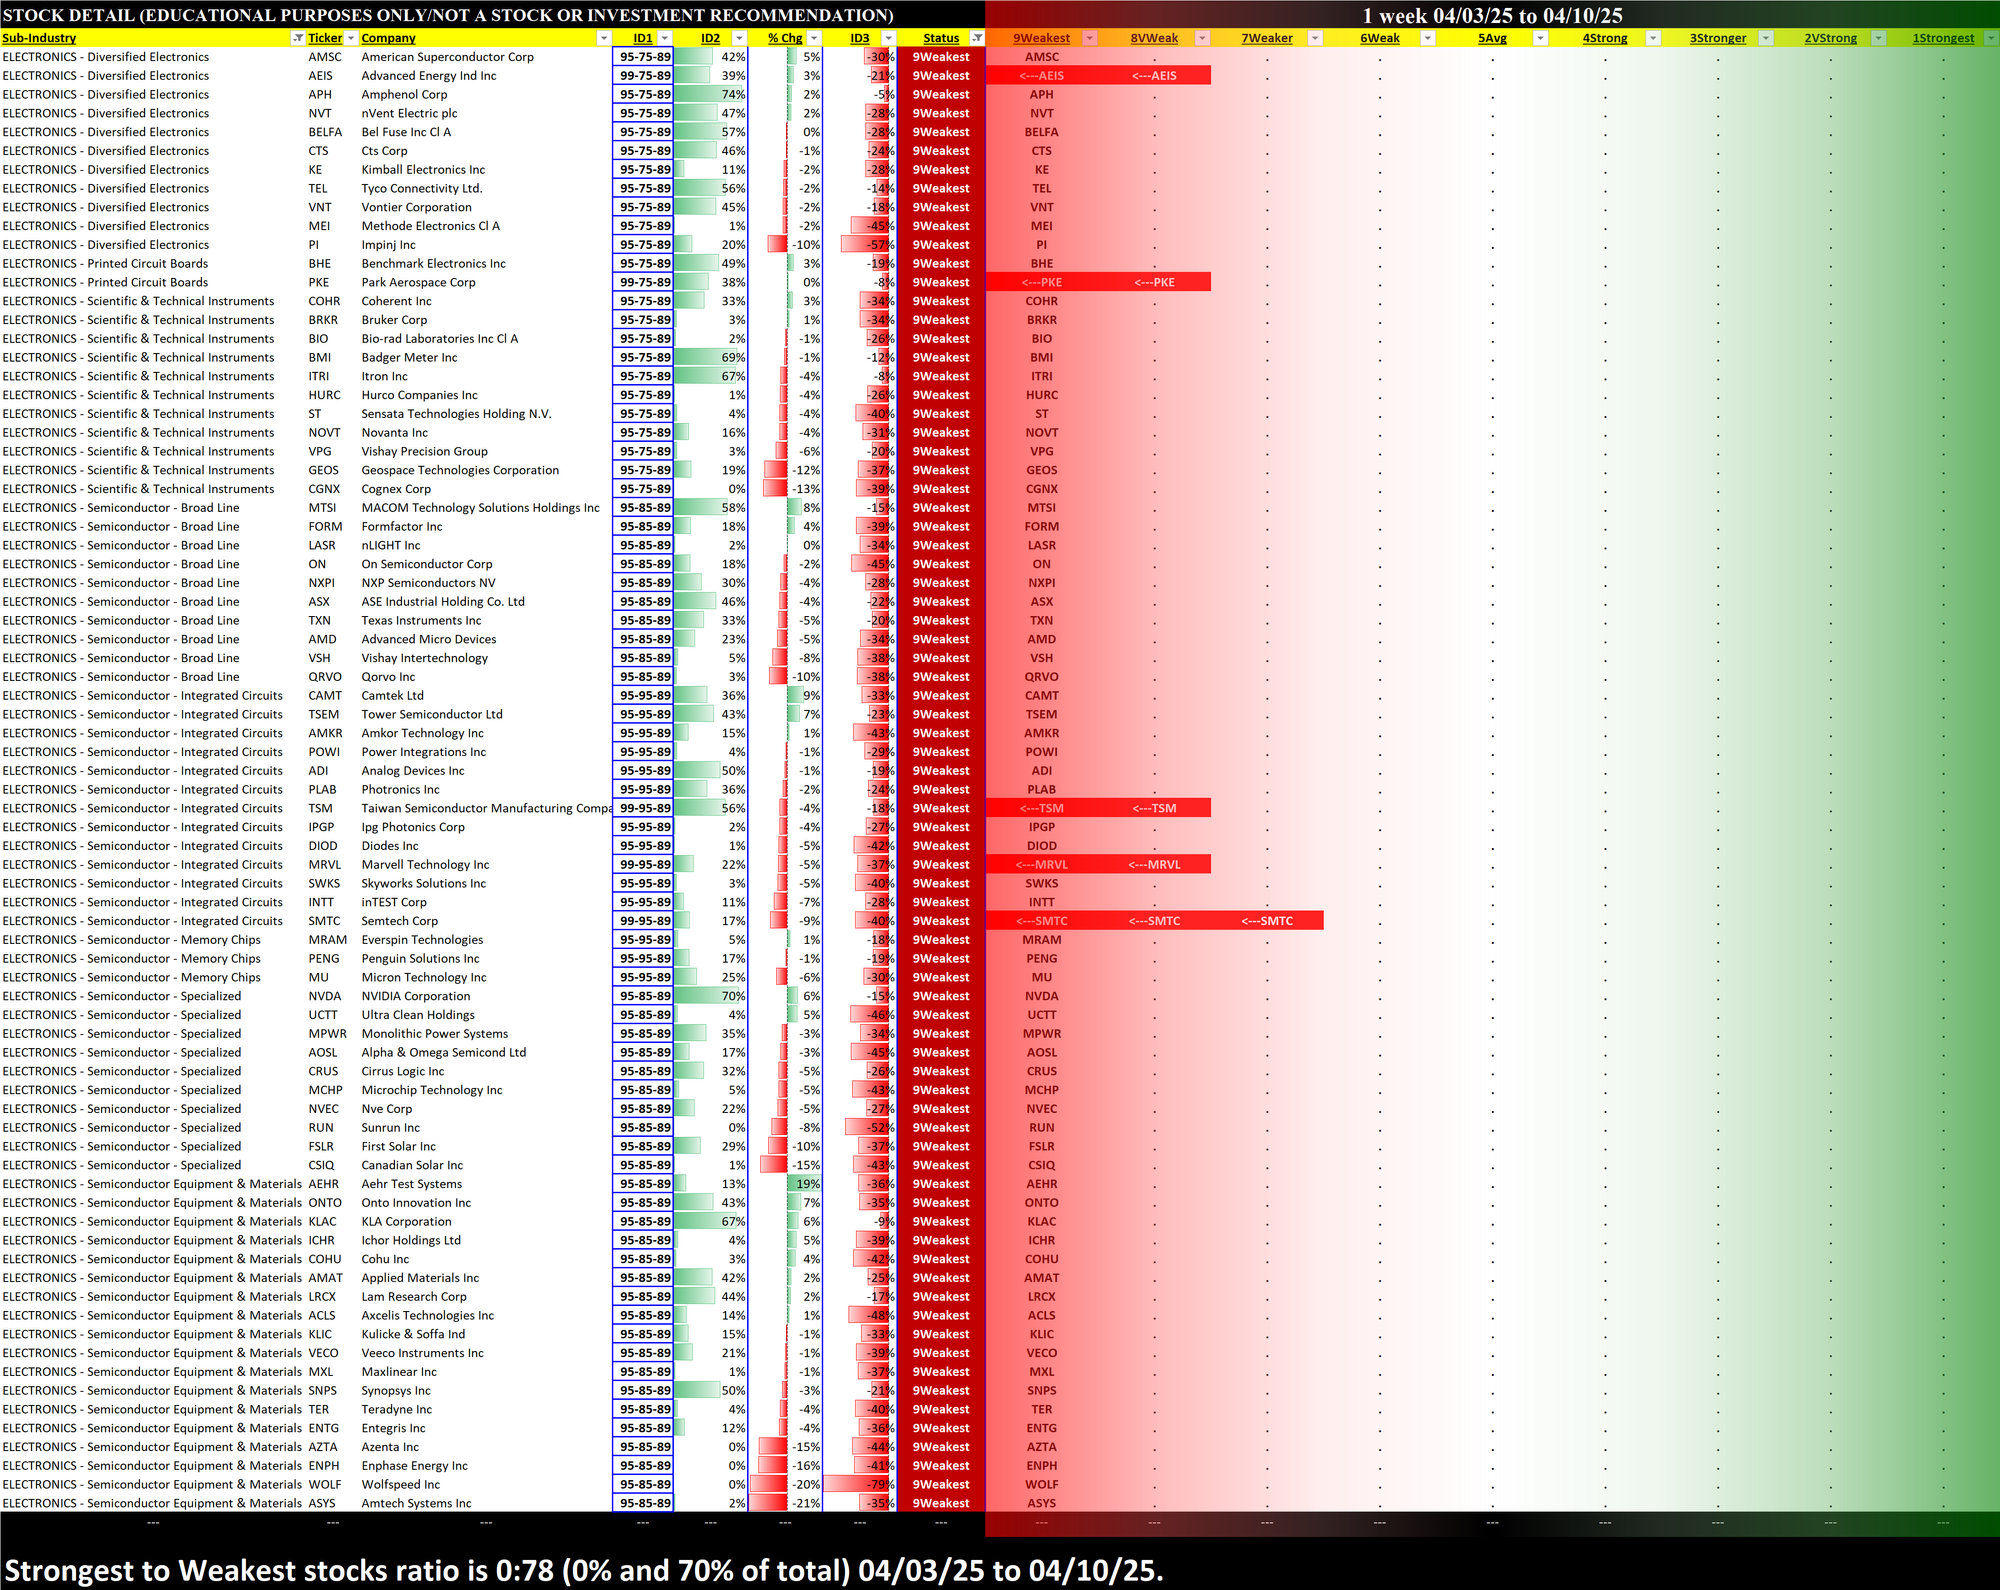The height and width of the screenshot is (1590, 2000).
Task: Open the 1Strongest filter dropdown arrow
Action: click(x=1990, y=38)
